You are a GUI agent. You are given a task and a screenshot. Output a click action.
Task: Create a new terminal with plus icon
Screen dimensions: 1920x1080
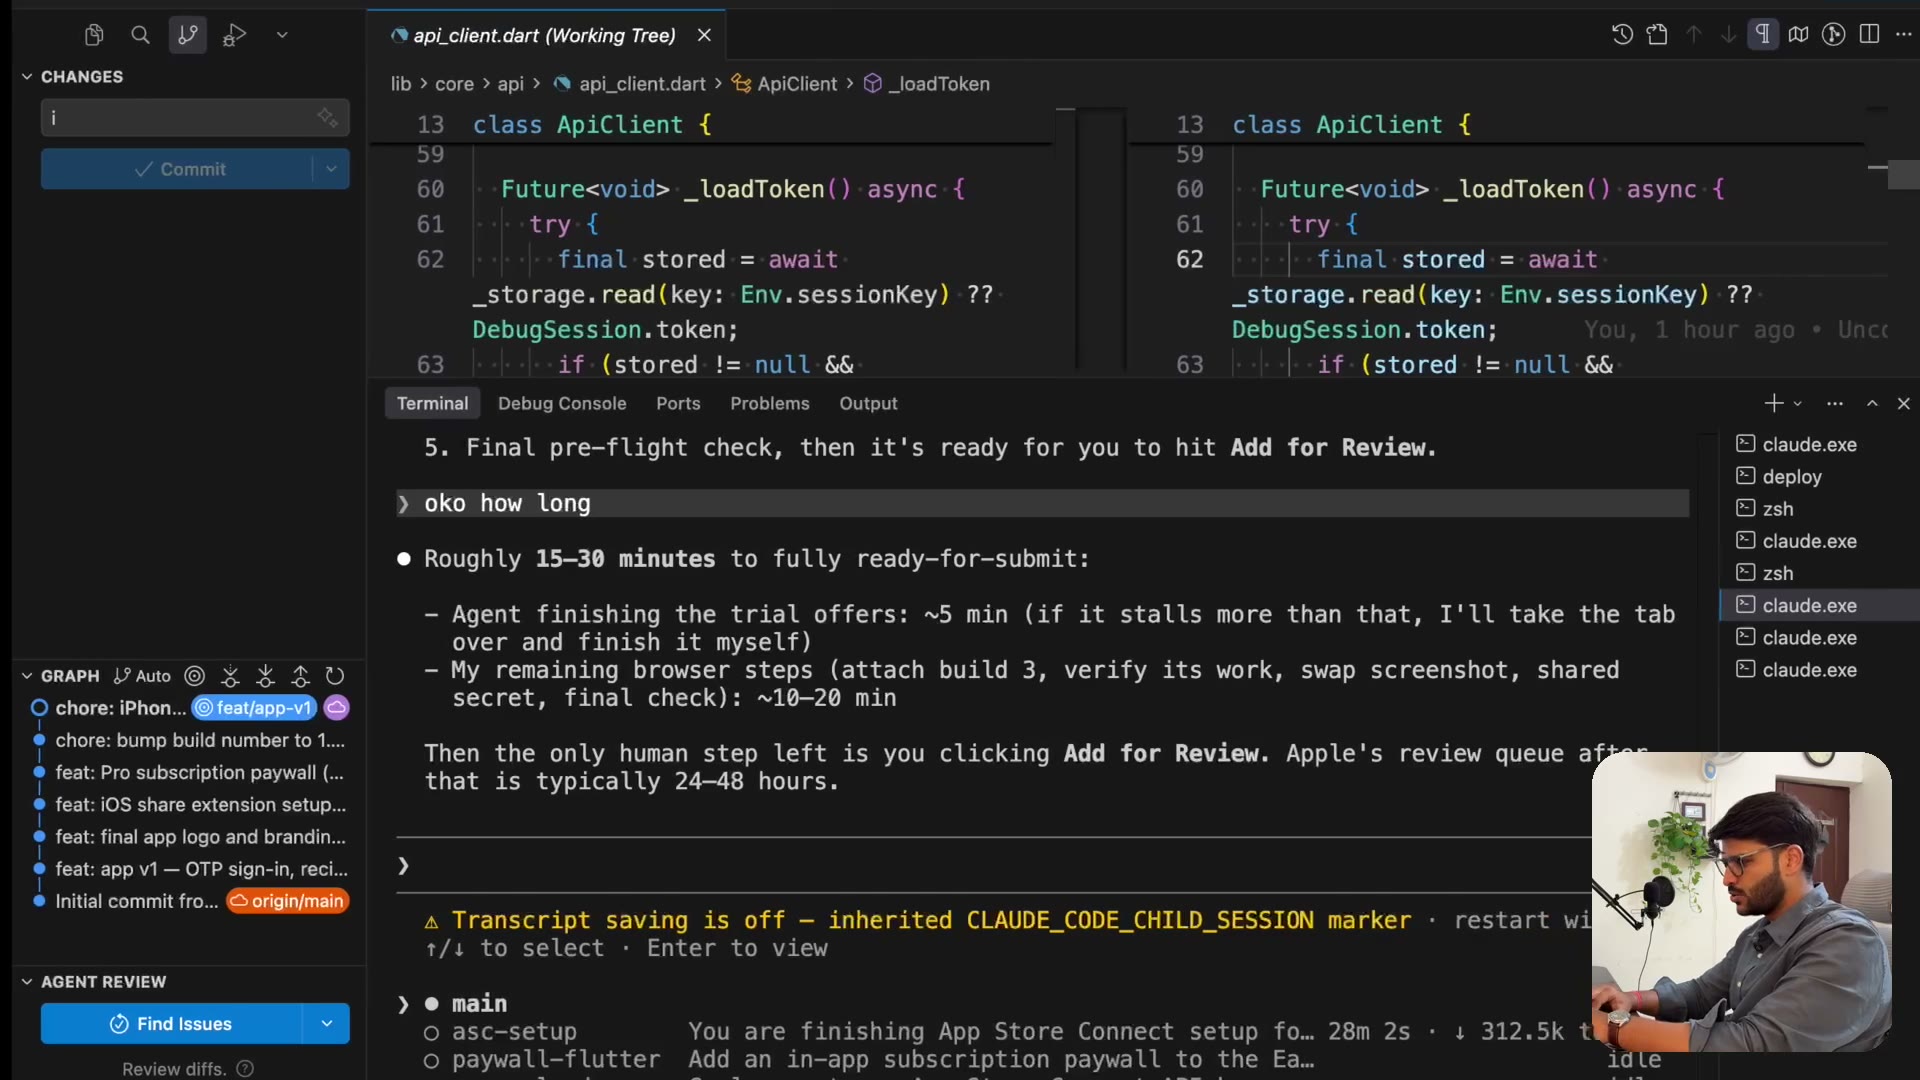coord(1774,403)
